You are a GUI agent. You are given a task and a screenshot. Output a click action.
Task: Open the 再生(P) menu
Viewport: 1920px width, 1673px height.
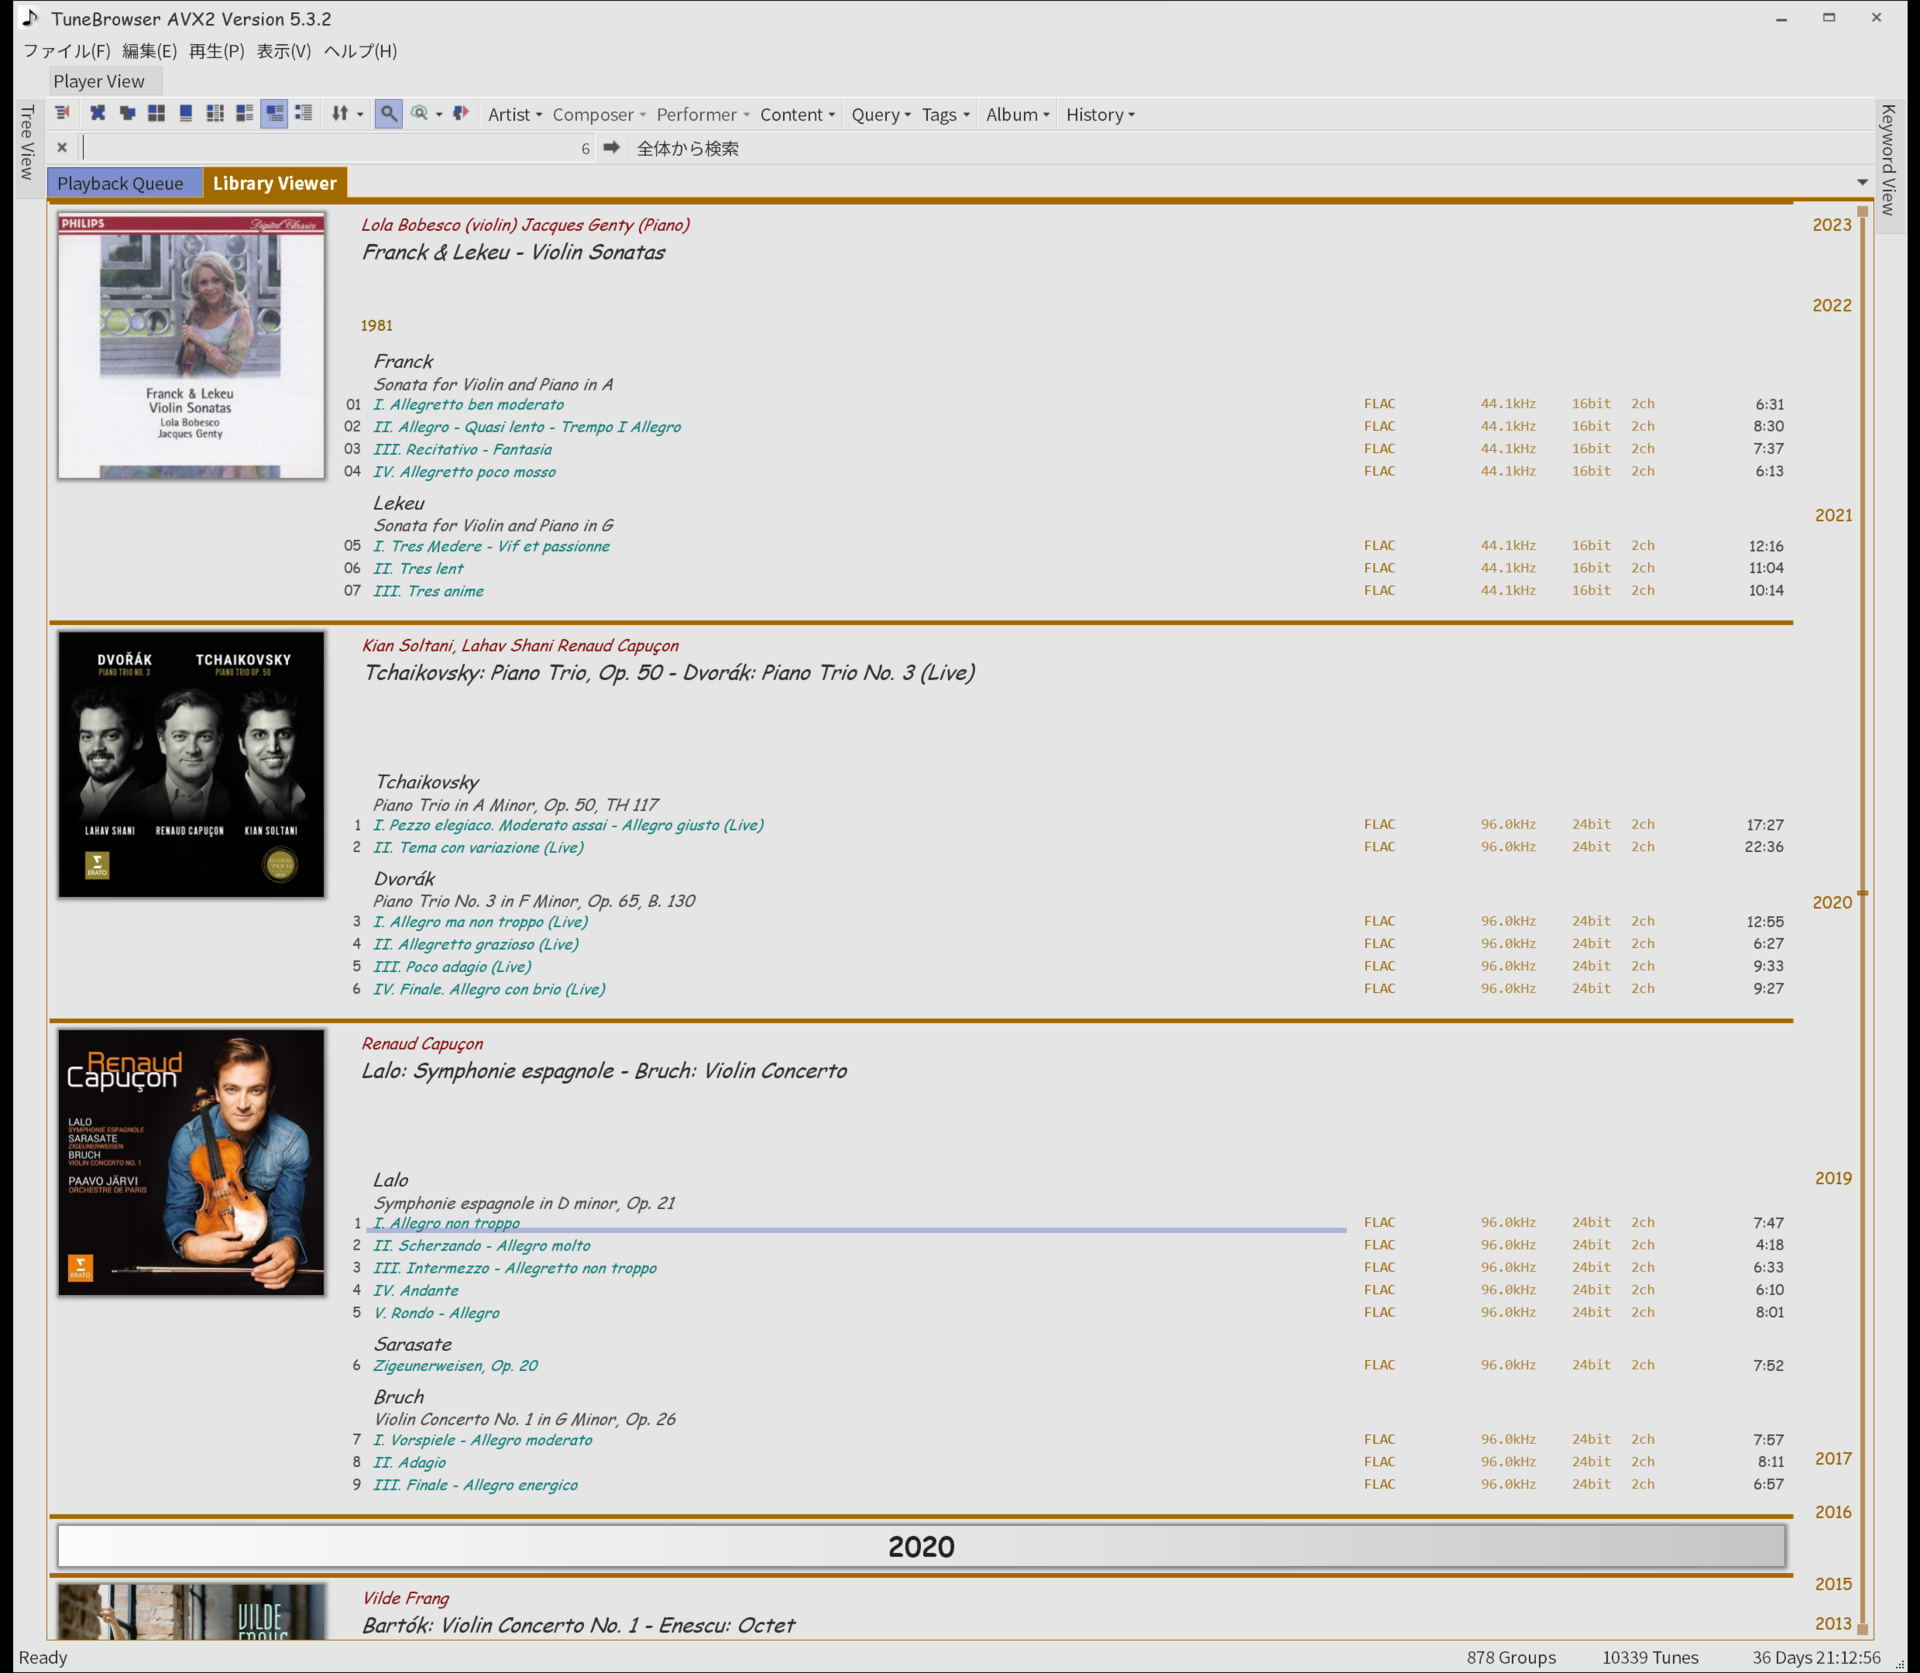[216, 51]
